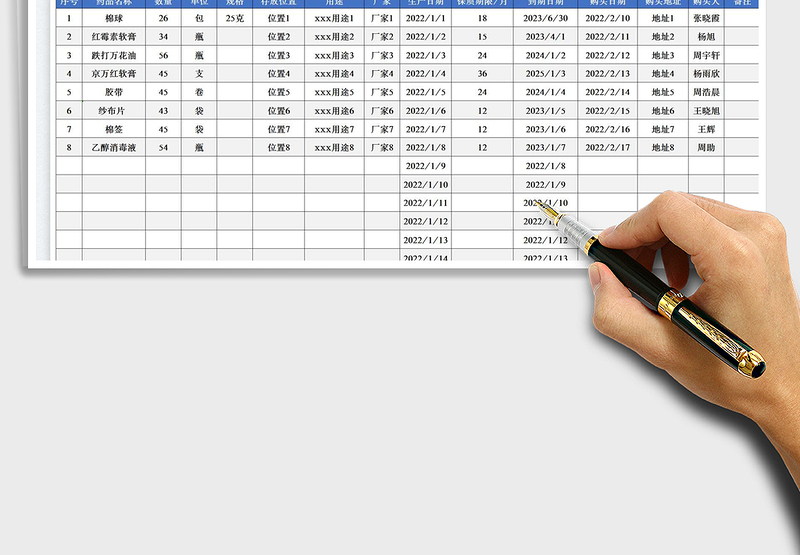Click the storage location cell 位置4
The image size is (800, 555).
(279, 74)
